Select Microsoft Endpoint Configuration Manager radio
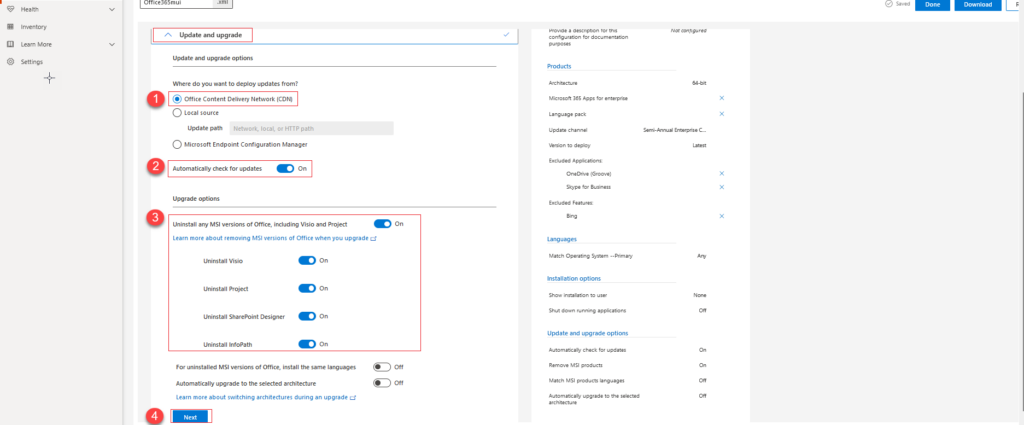 (x=177, y=144)
